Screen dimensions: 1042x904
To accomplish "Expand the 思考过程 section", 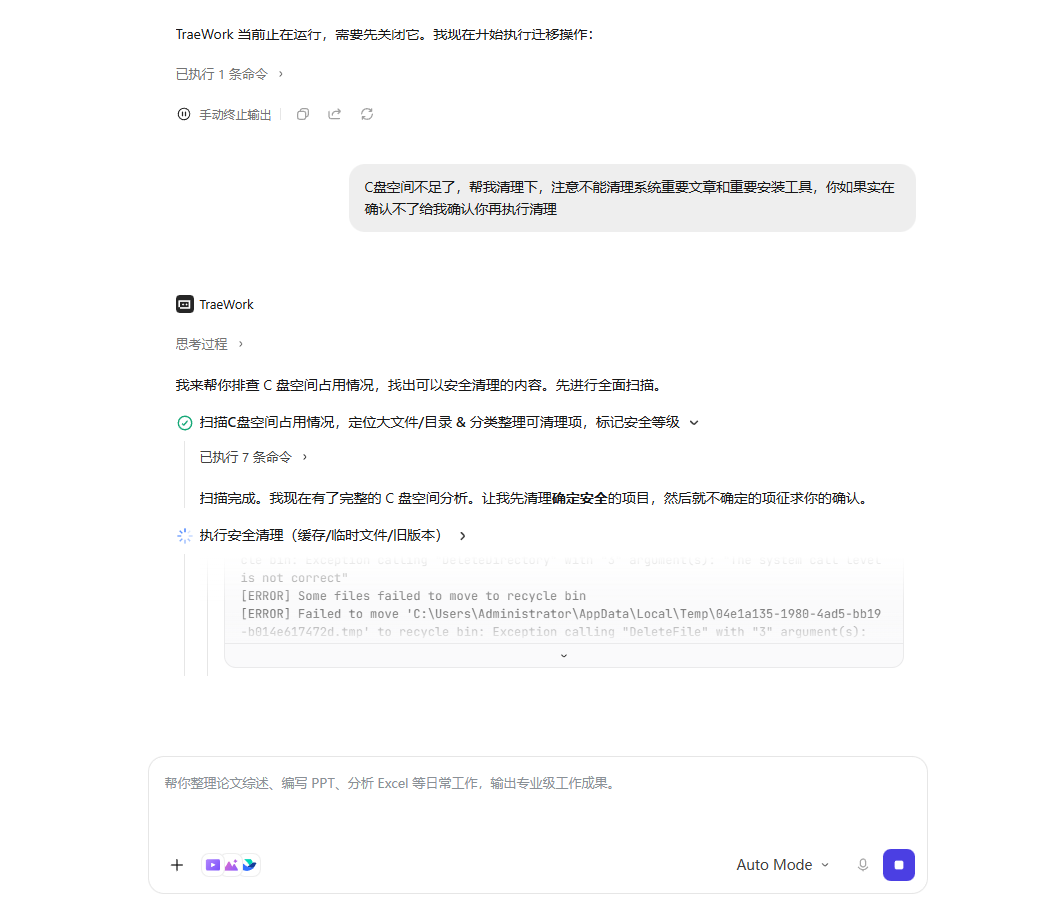I will [209, 344].
